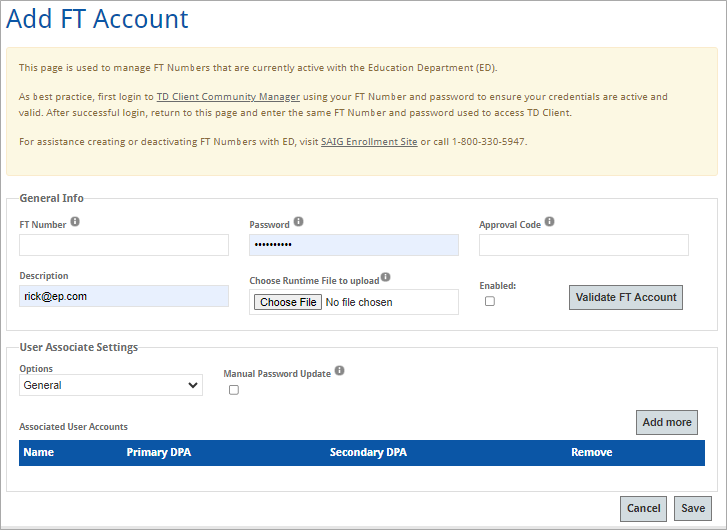Viewport: 727px width, 530px height.
Task: Visit the SAIG Enrollment Site link
Action: pos(369,141)
